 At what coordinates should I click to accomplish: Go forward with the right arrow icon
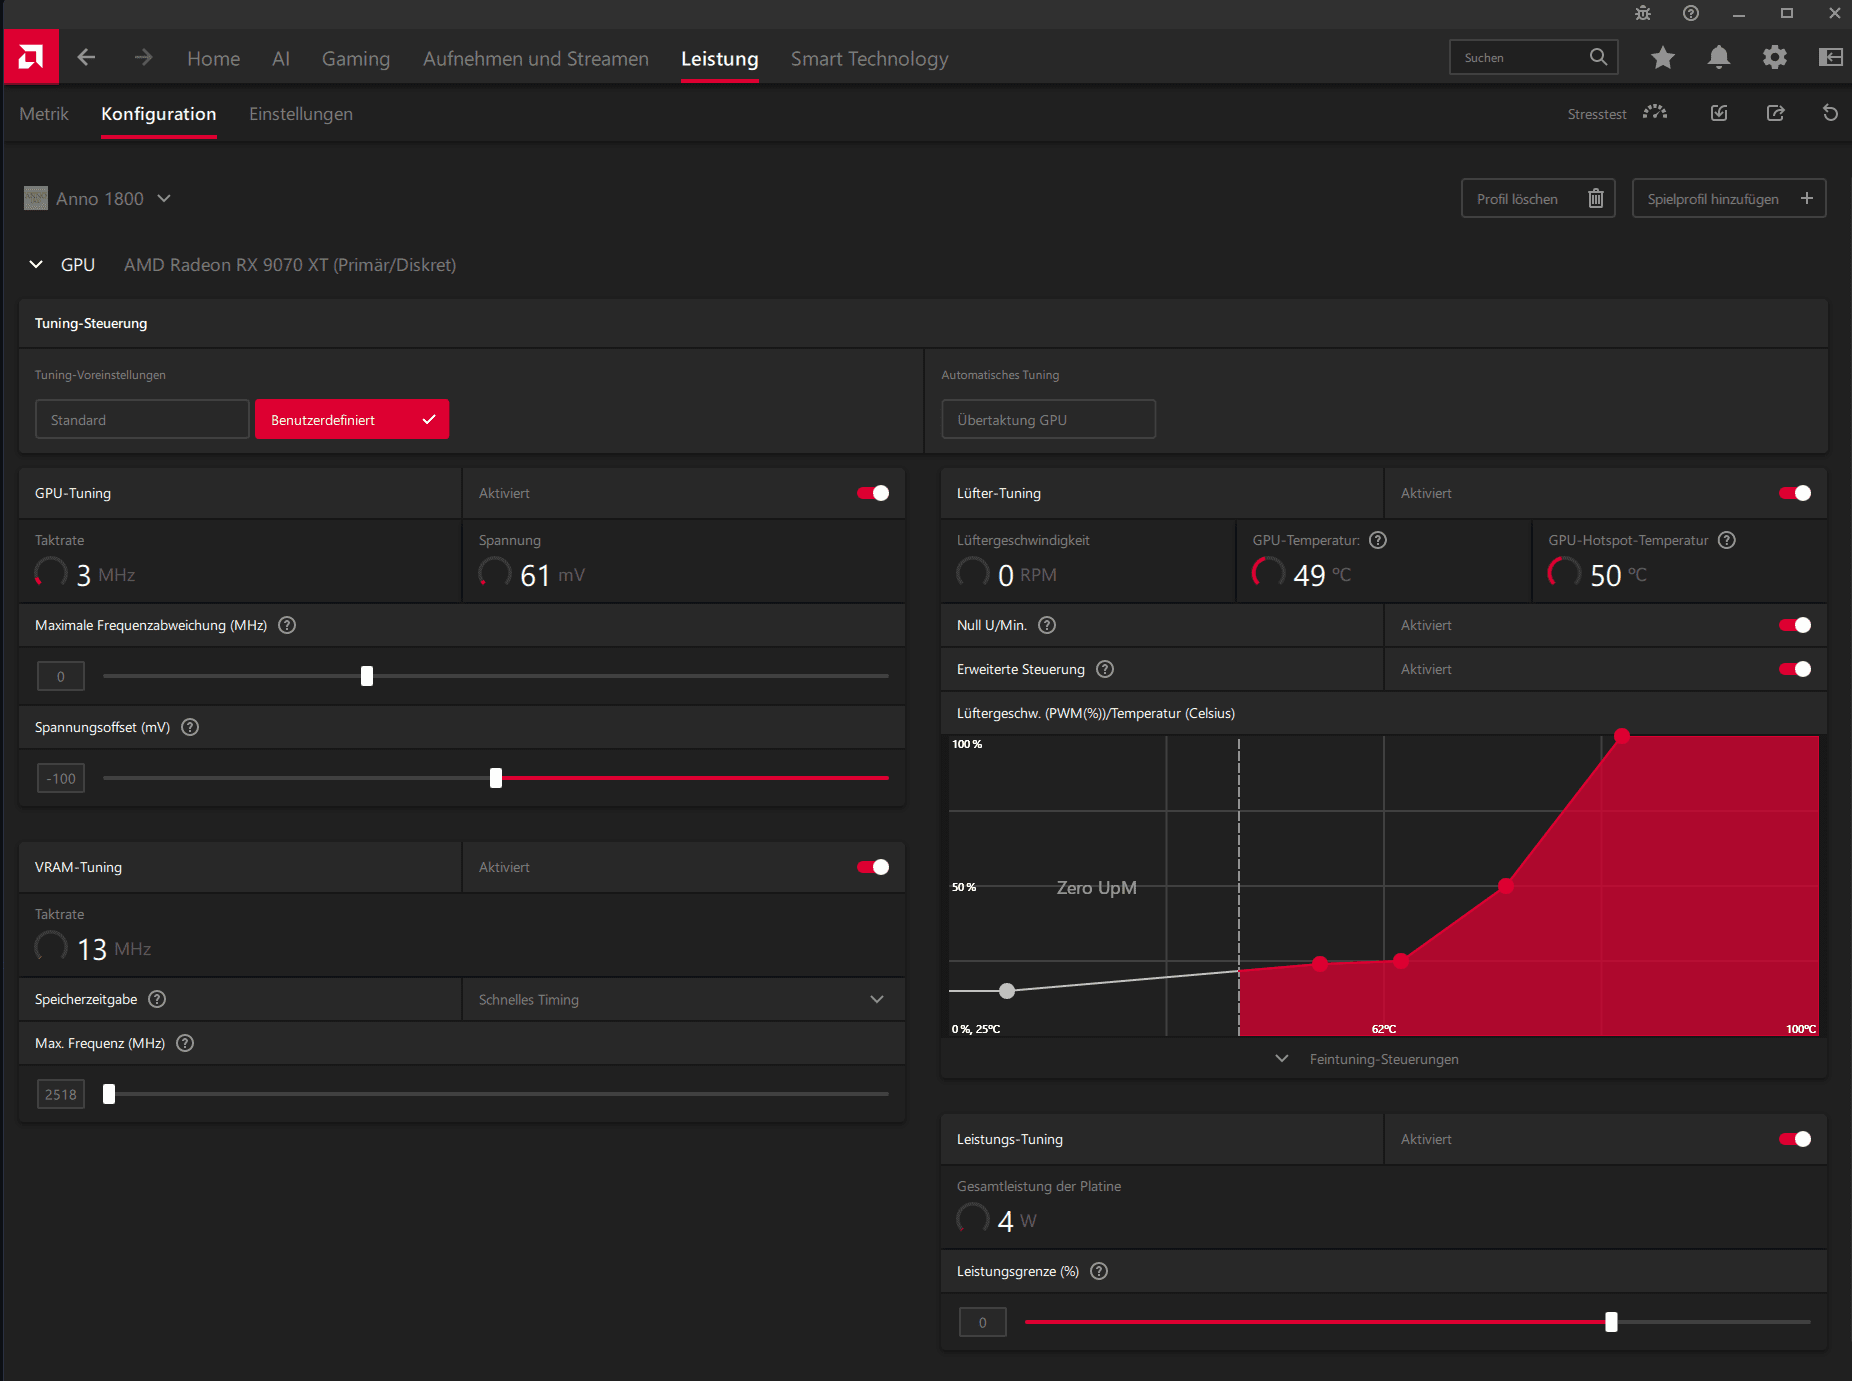tap(143, 58)
